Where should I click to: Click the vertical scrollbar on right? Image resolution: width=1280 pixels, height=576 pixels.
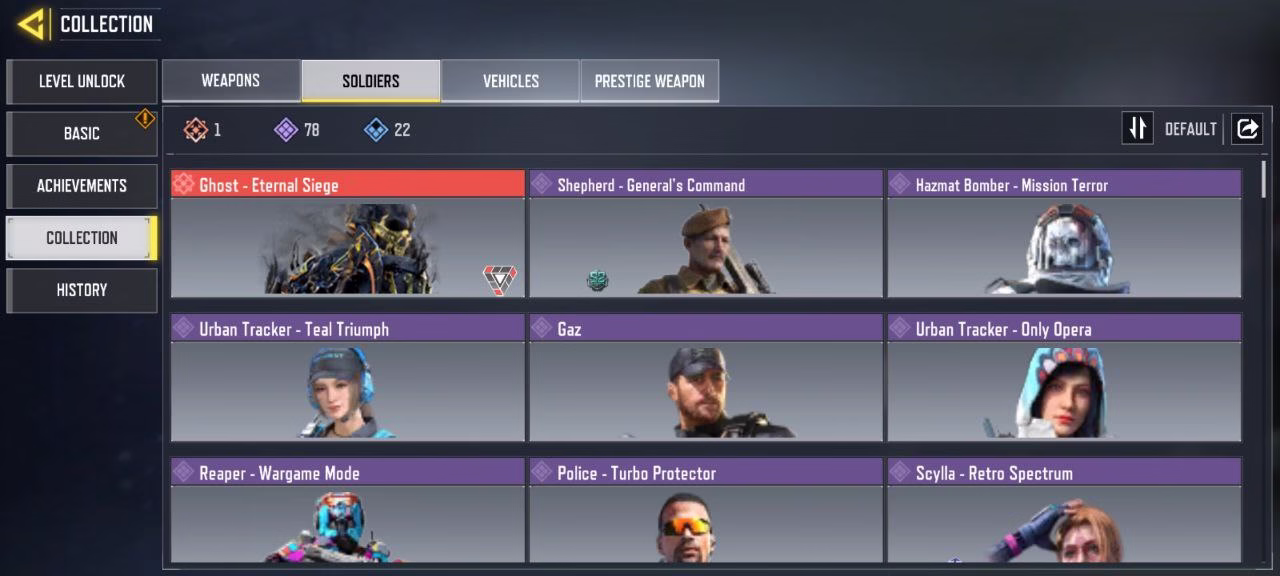coord(1264,178)
